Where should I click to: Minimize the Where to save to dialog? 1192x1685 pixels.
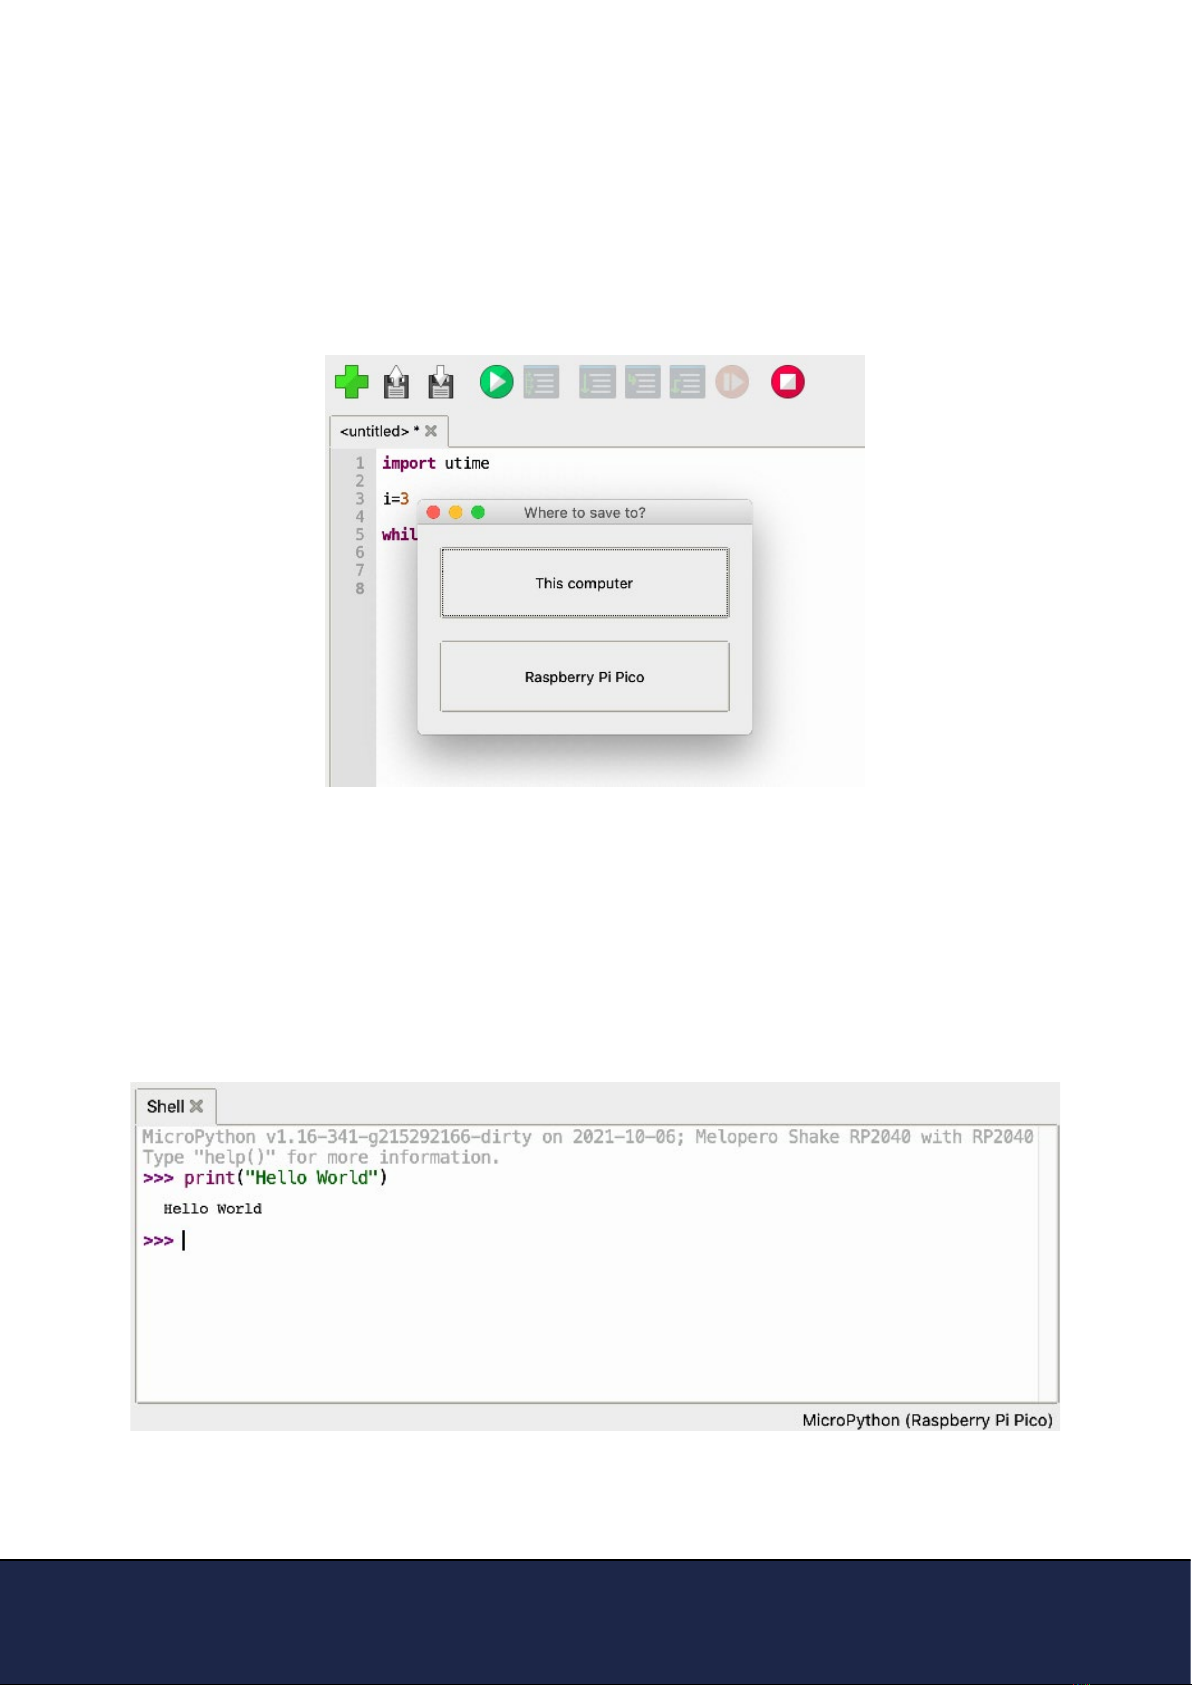tap(455, 512)
